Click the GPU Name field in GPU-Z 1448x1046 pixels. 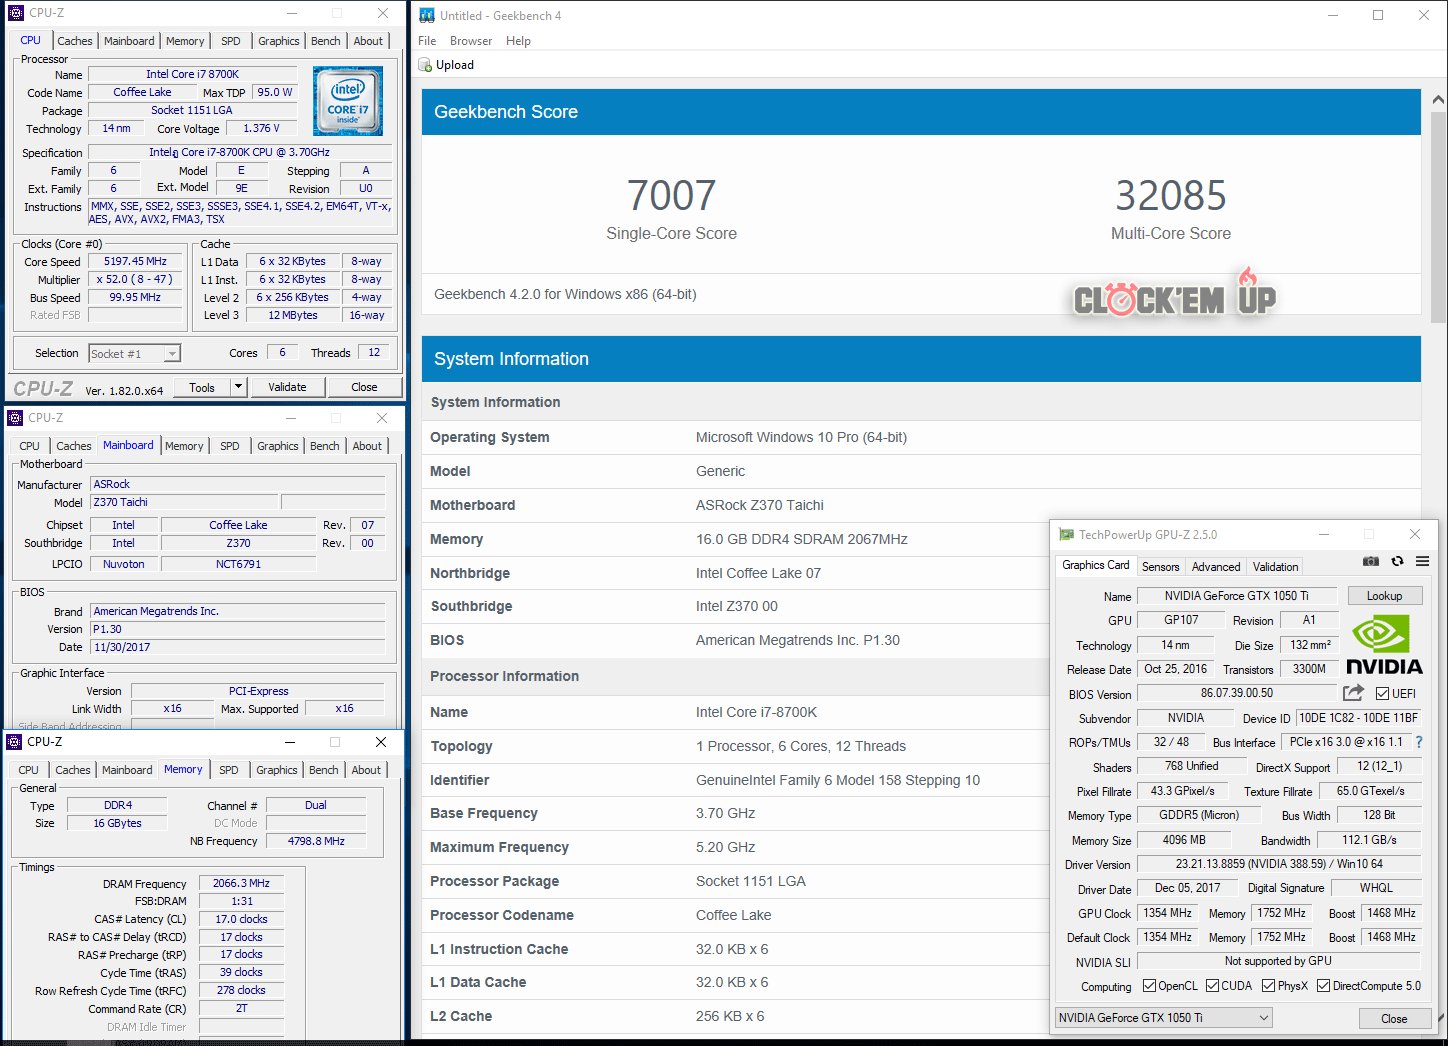click(1236, 596)
